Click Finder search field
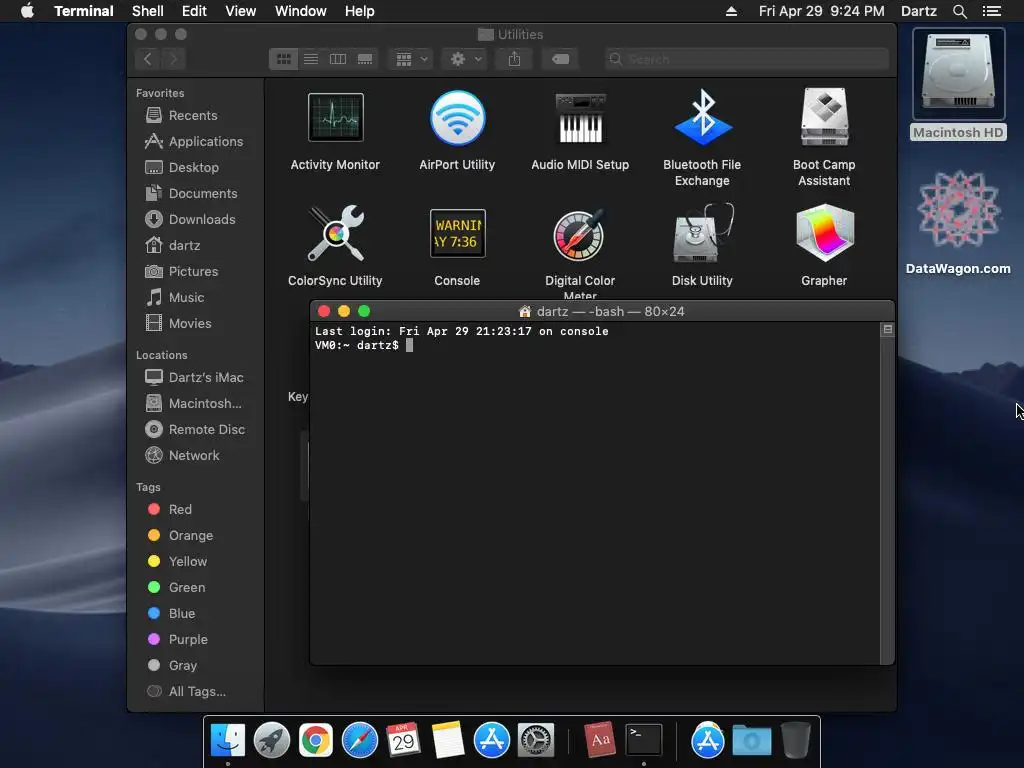Viewport: 1024px width, 768px height. 746,59
